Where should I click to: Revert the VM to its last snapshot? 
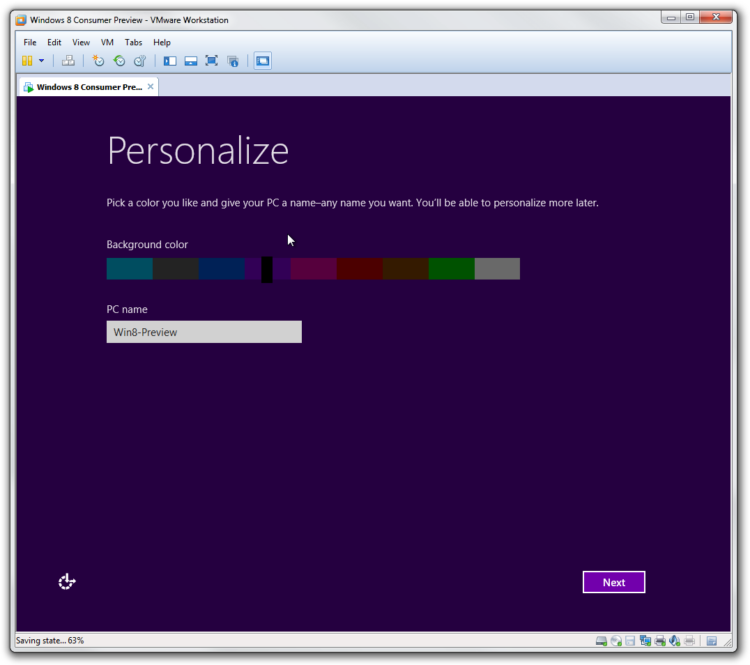[x=119, y=61]
